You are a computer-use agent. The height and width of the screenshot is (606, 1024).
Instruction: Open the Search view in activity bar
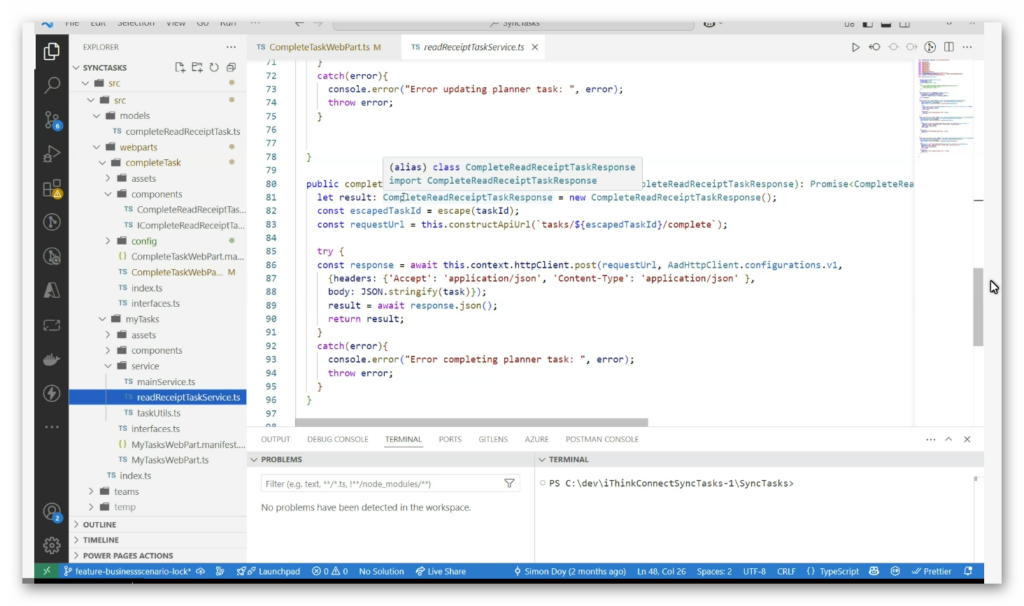click(52, 85)
